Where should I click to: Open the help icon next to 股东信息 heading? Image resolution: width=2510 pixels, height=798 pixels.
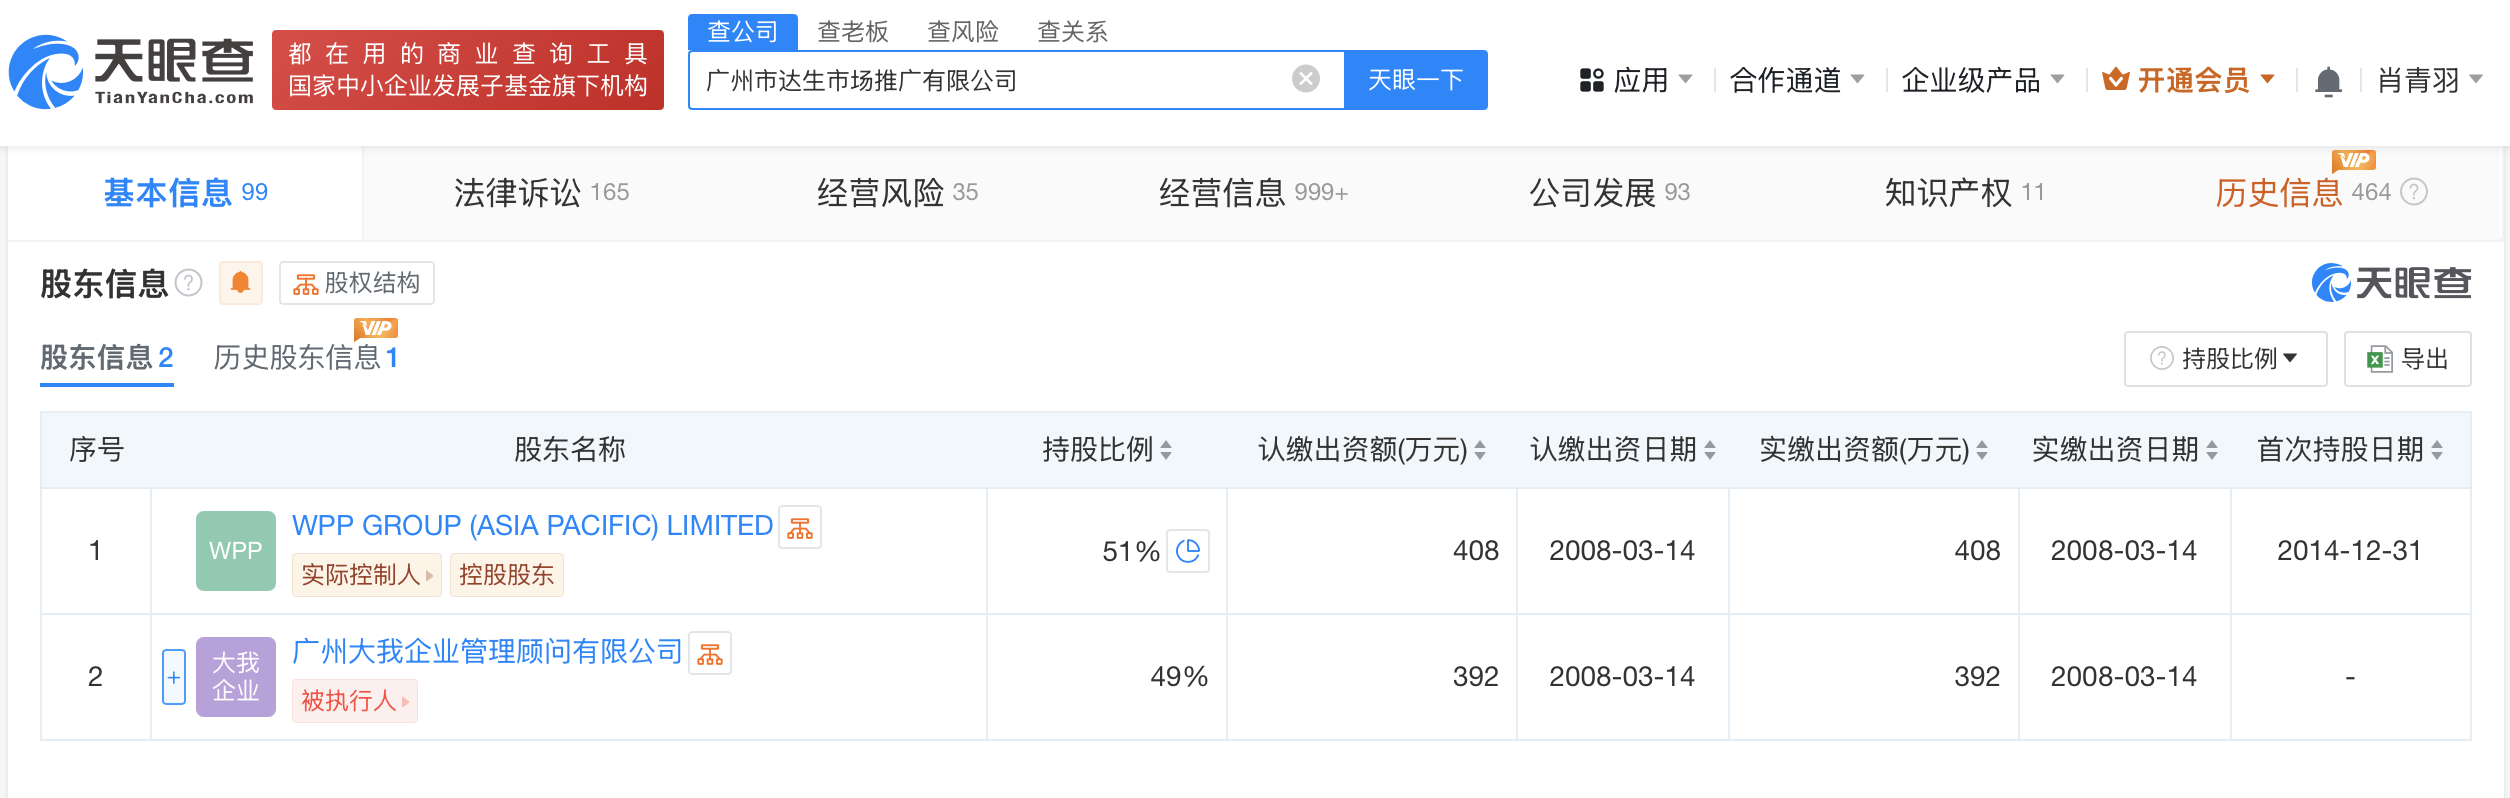pyautogui.click(x=189, y=283)
